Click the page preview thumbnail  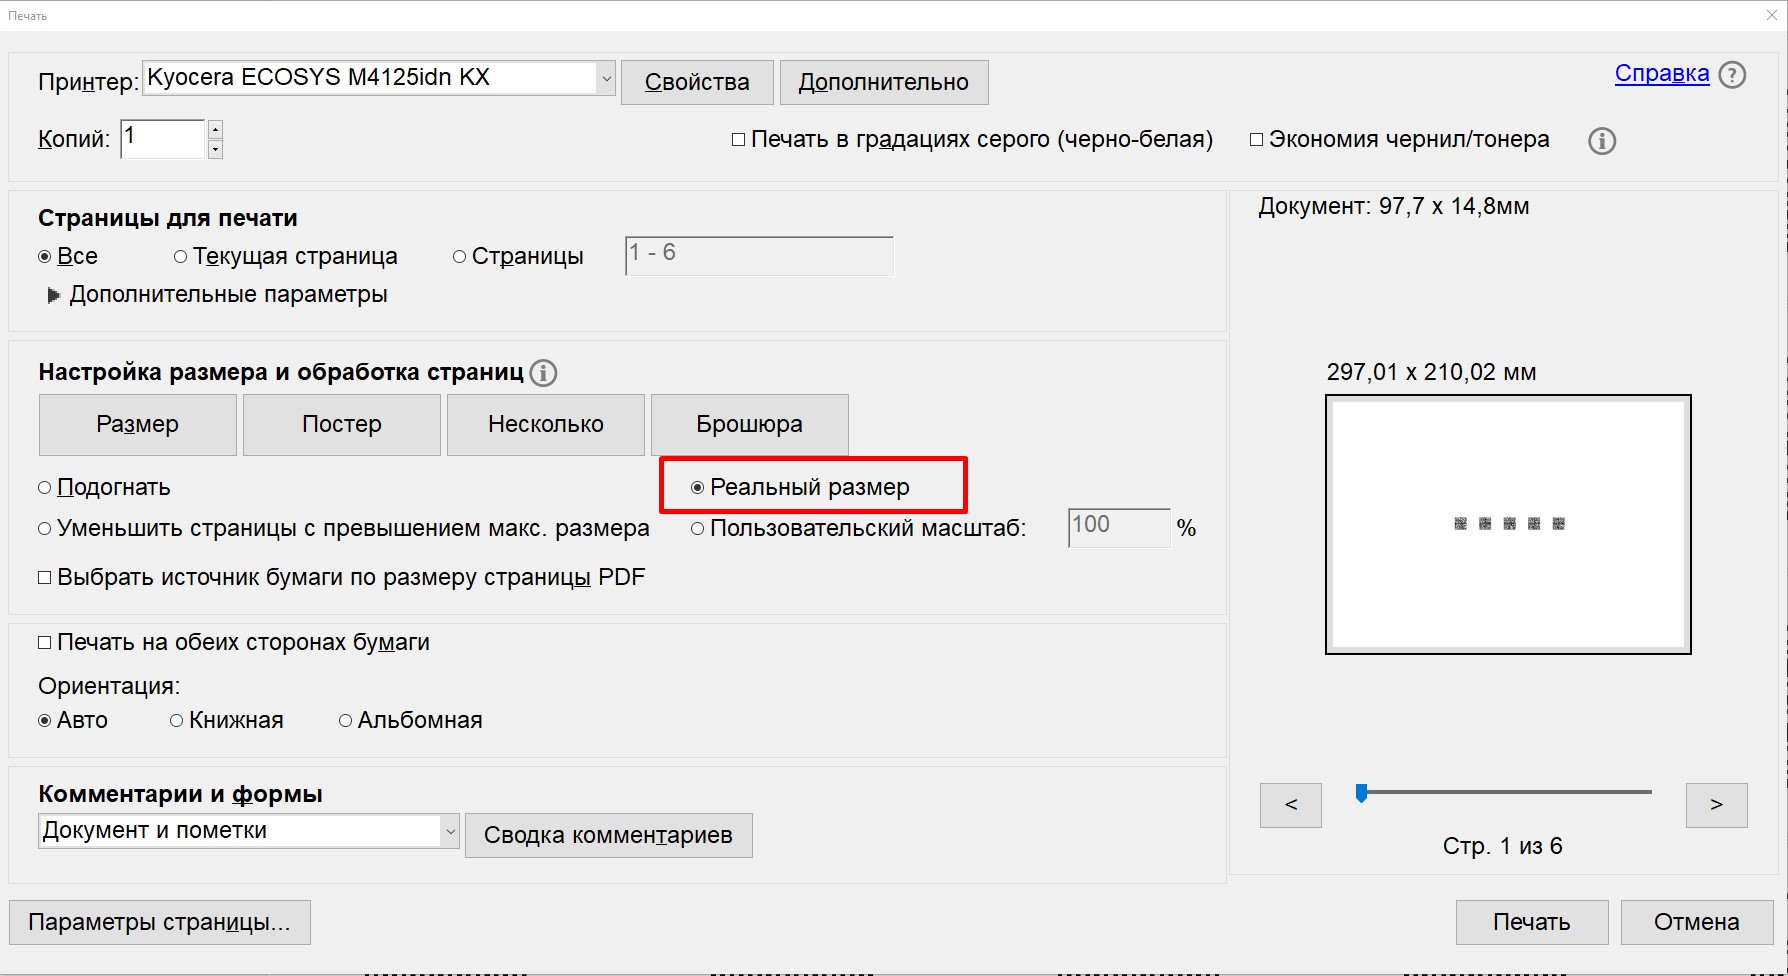coord(1508,524)
